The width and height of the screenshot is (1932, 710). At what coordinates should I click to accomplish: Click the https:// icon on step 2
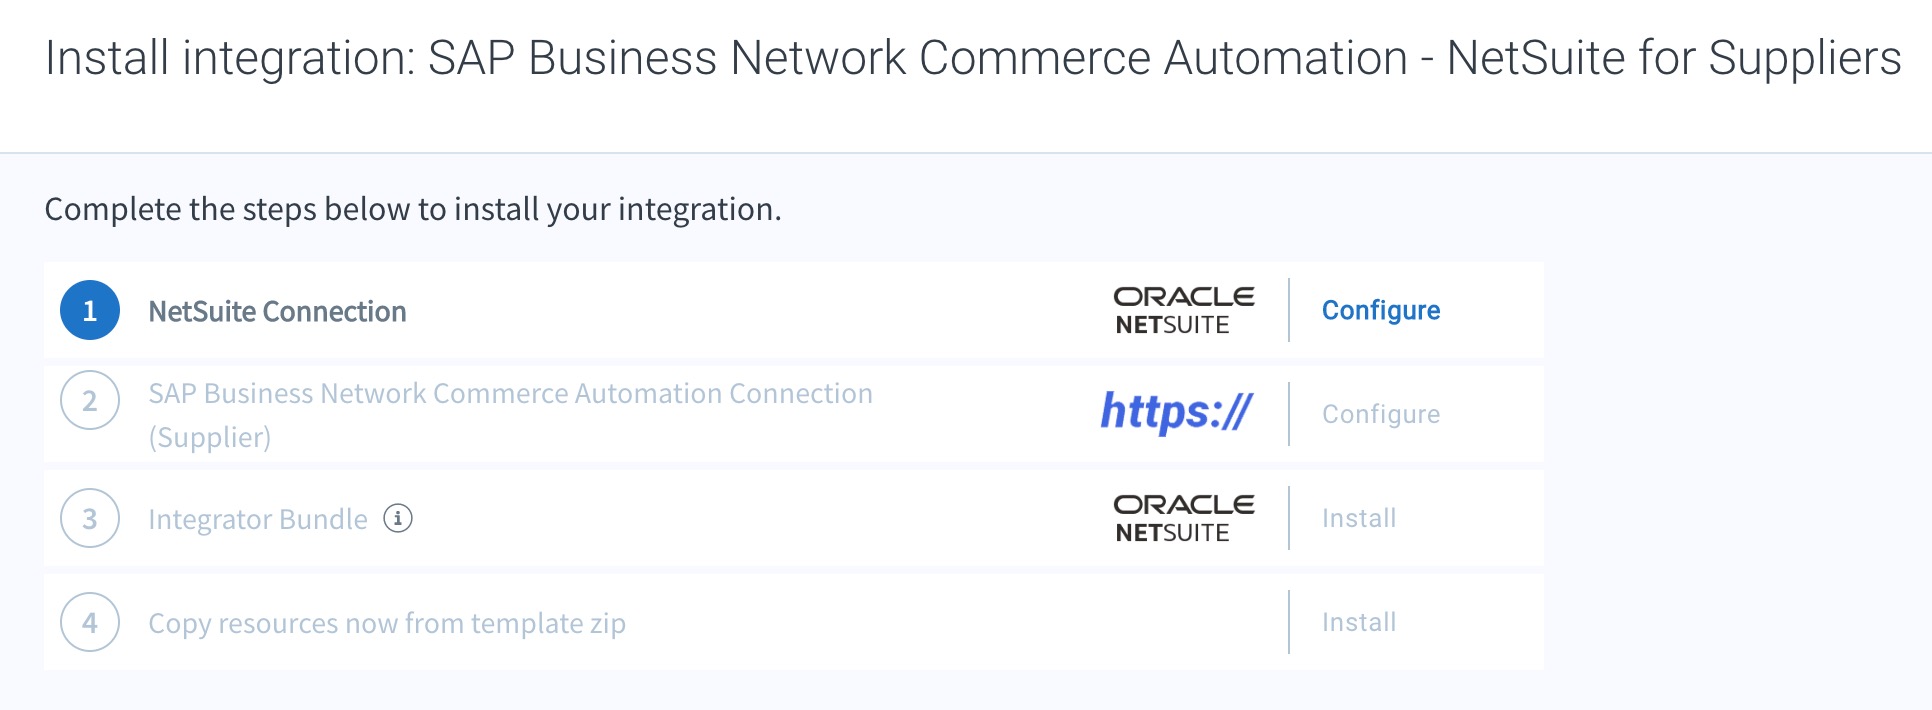(x=1176, y=412)
